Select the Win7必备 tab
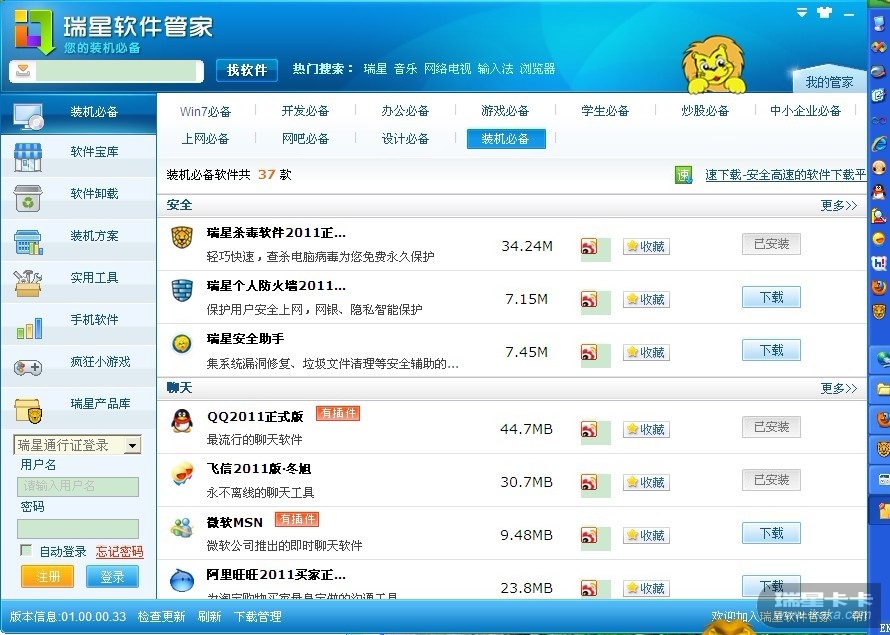The height and width of the screenshot is (635, 890). point(205,111)
